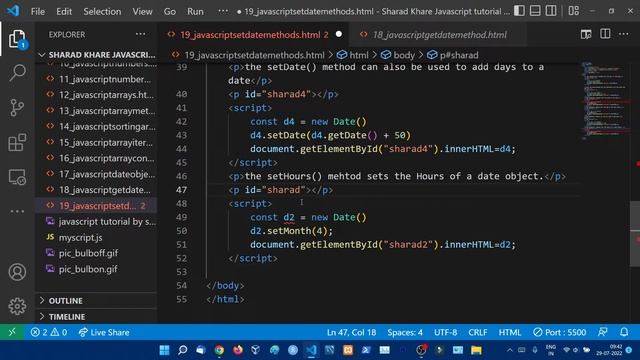This screenshot has height=360, width=640.
Task: Open Explorer views and more actions menu
Action: point(140,35)
